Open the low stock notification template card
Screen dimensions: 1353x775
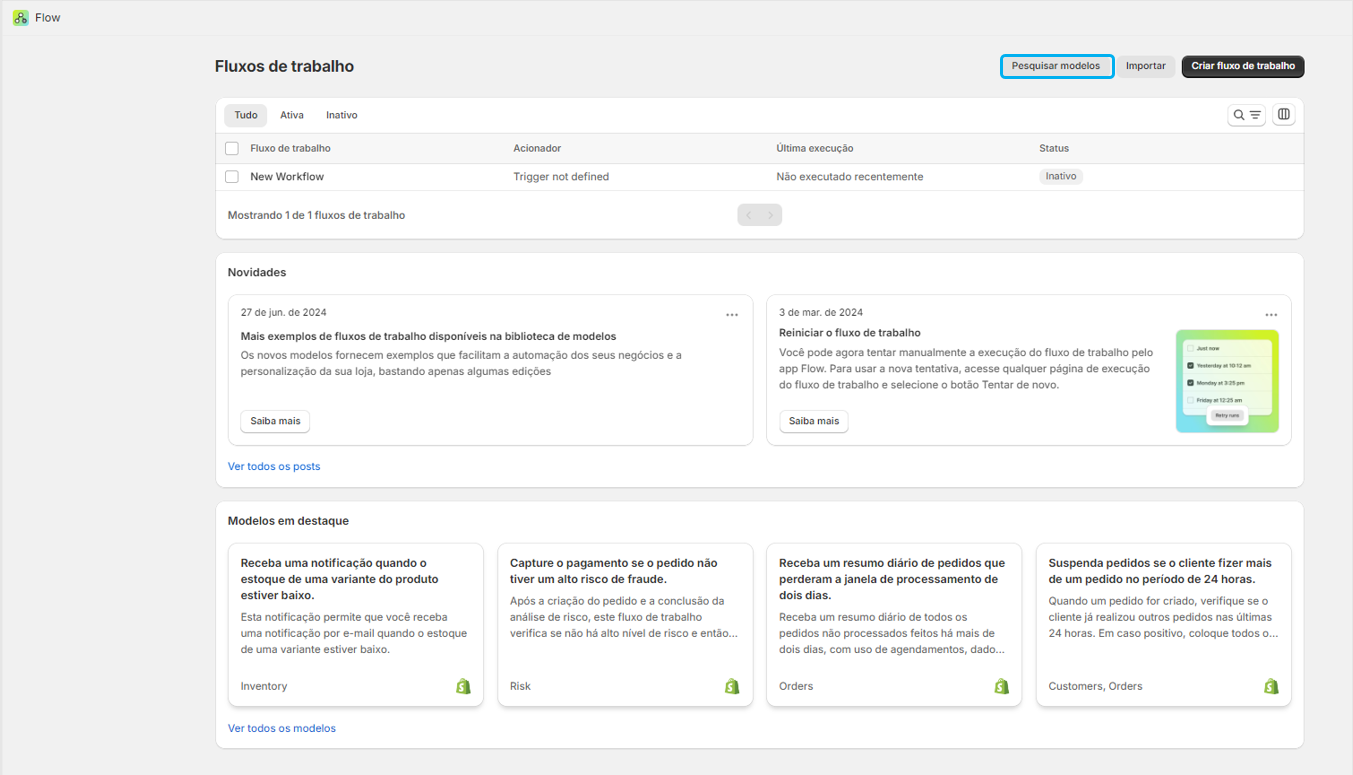pyautogui.click(x=356, y=625)
